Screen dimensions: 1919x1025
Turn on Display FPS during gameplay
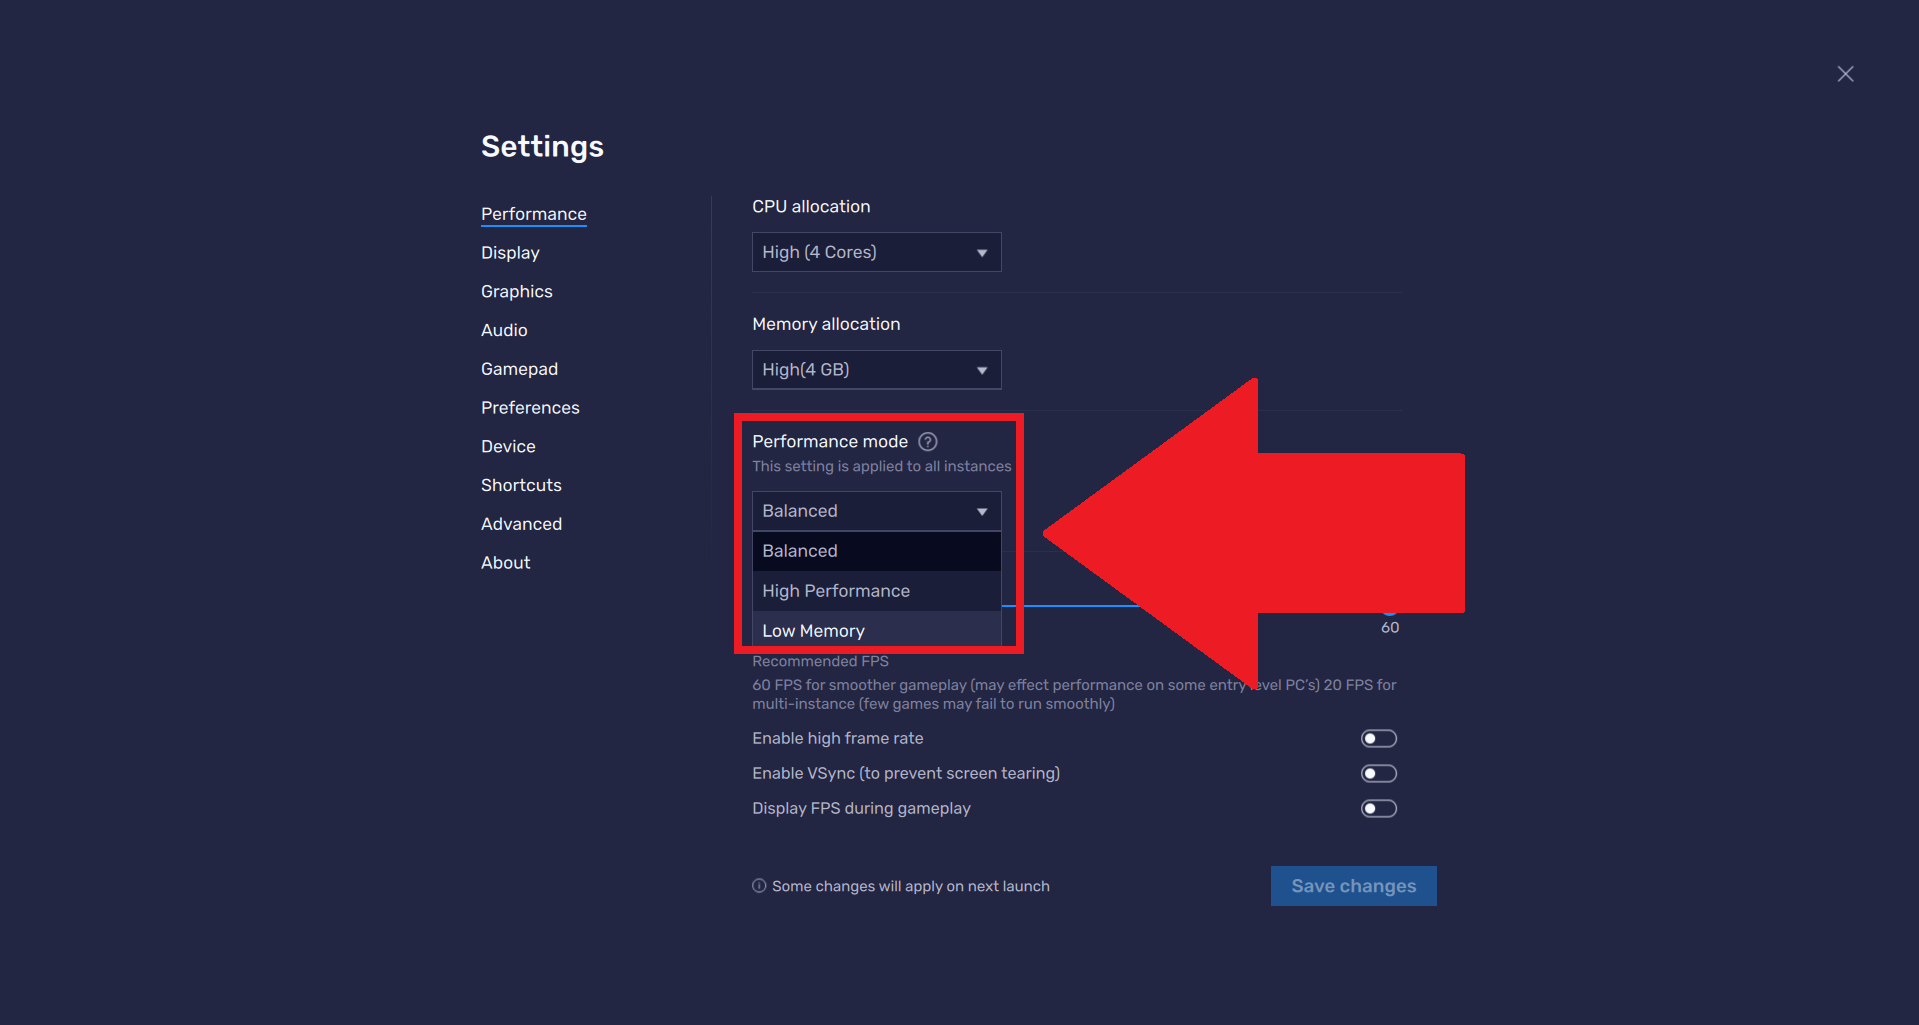click(x=1378, y=808)
